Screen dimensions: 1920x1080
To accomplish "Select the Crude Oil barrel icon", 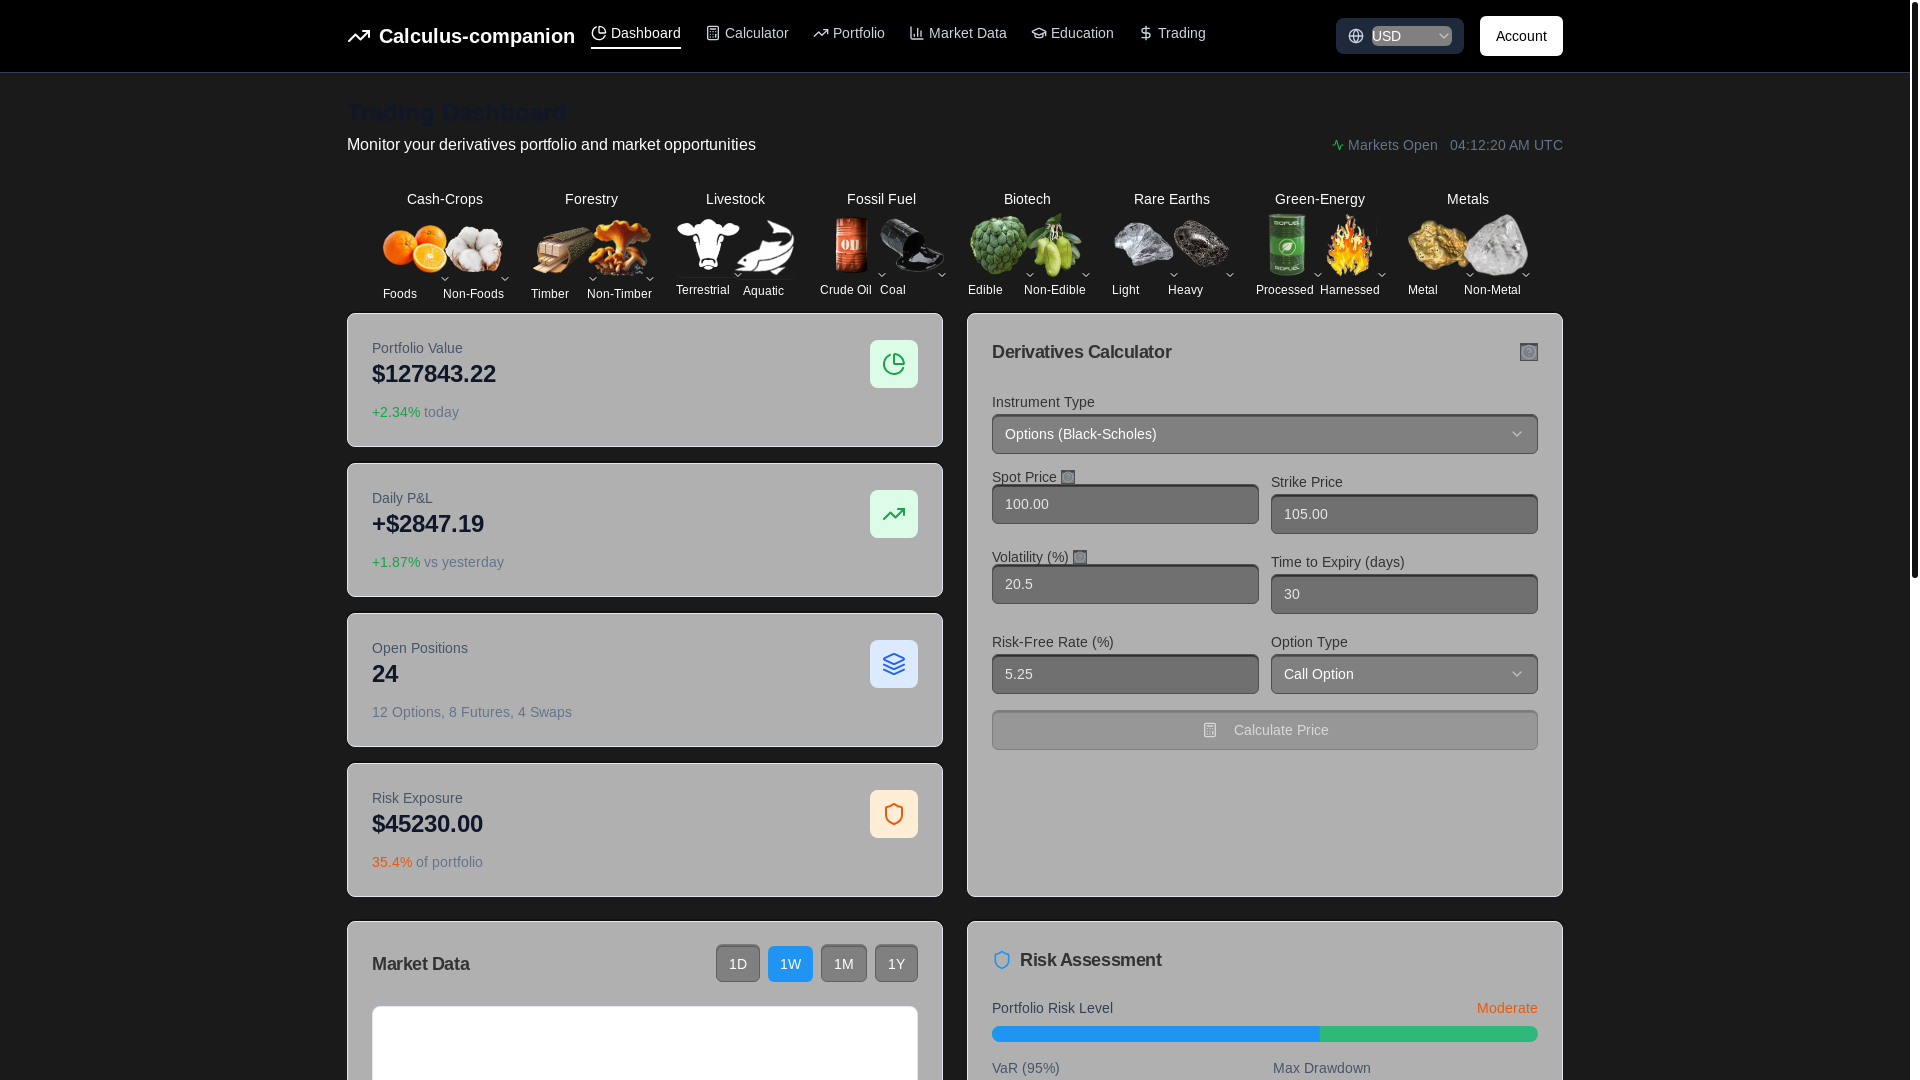I will pos(851,244).
